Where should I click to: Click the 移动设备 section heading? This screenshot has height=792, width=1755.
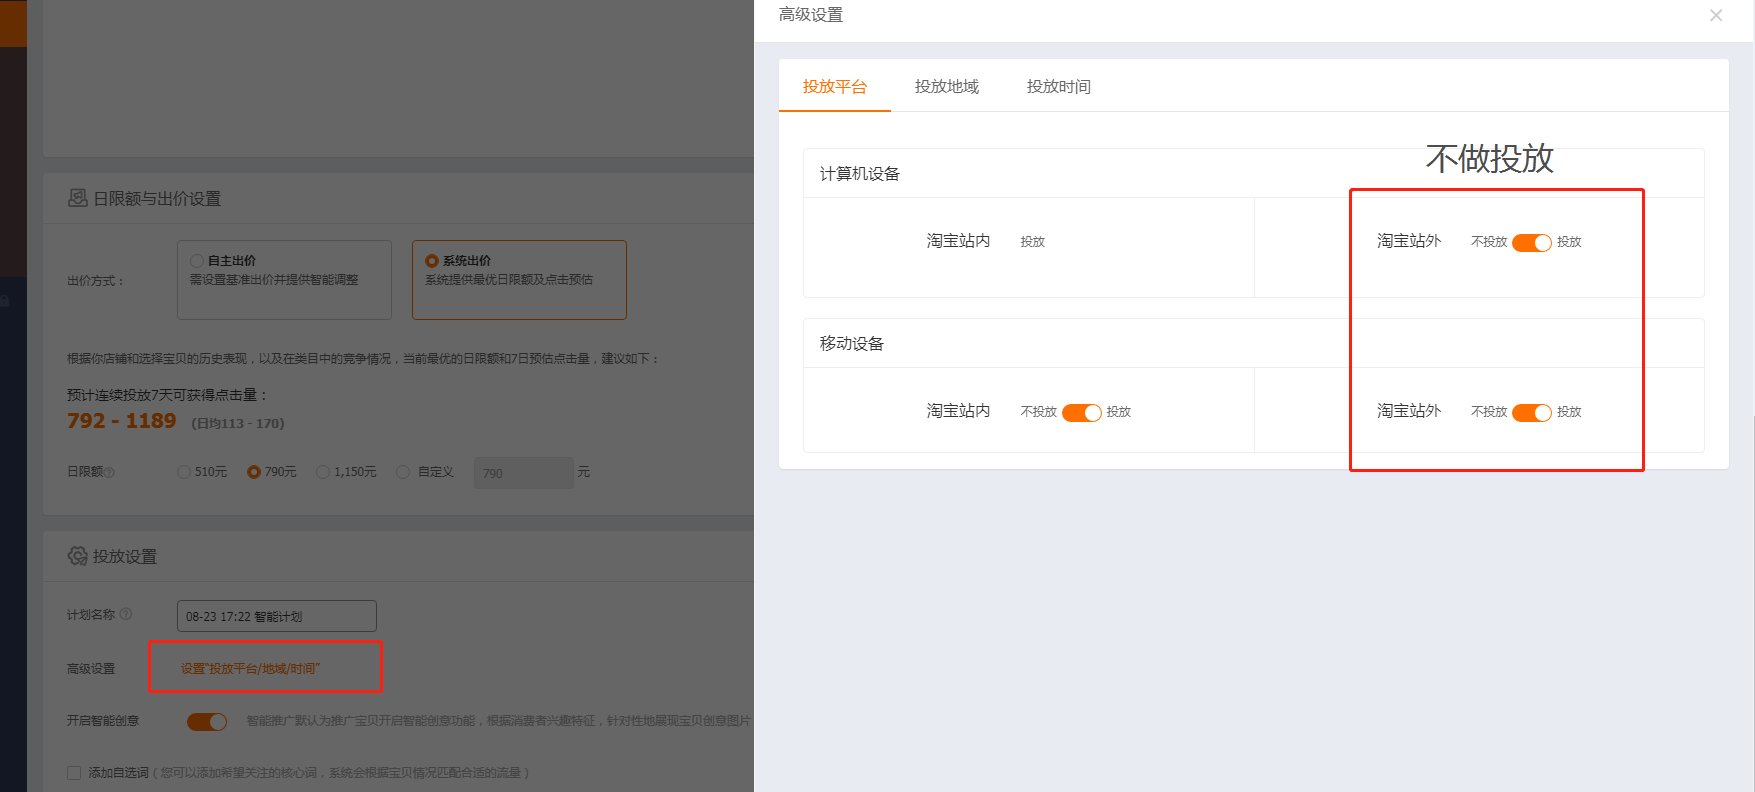pyautogui.click(x=852, y=344)
